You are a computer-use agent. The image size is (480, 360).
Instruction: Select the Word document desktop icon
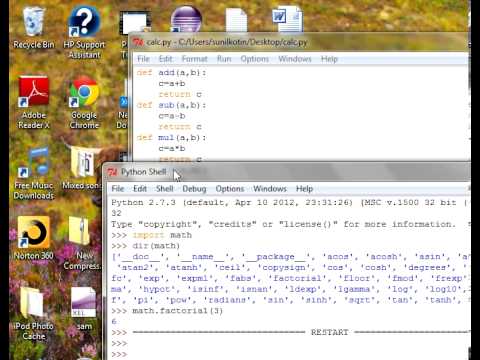[x=287, y=19]
